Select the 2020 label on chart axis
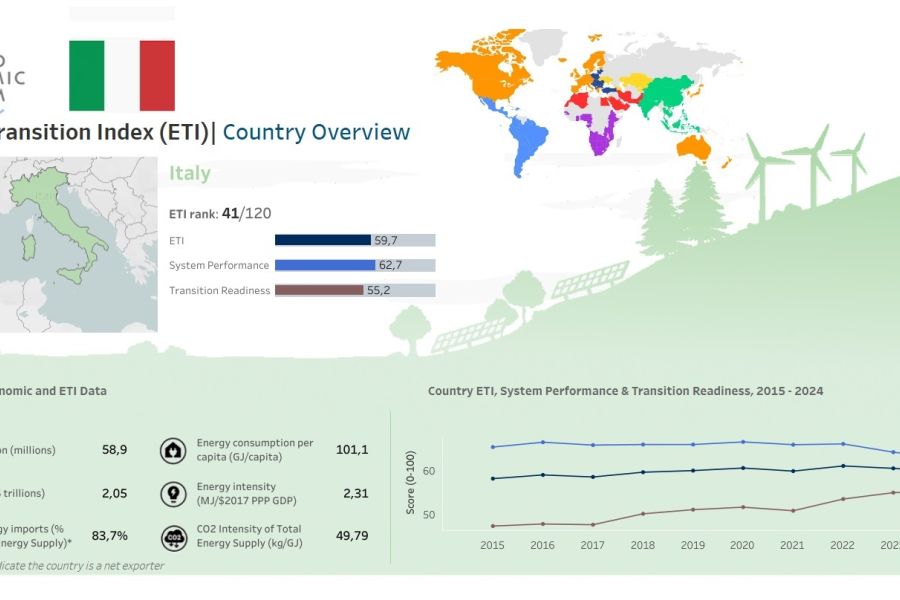 [x=741, y=545]
